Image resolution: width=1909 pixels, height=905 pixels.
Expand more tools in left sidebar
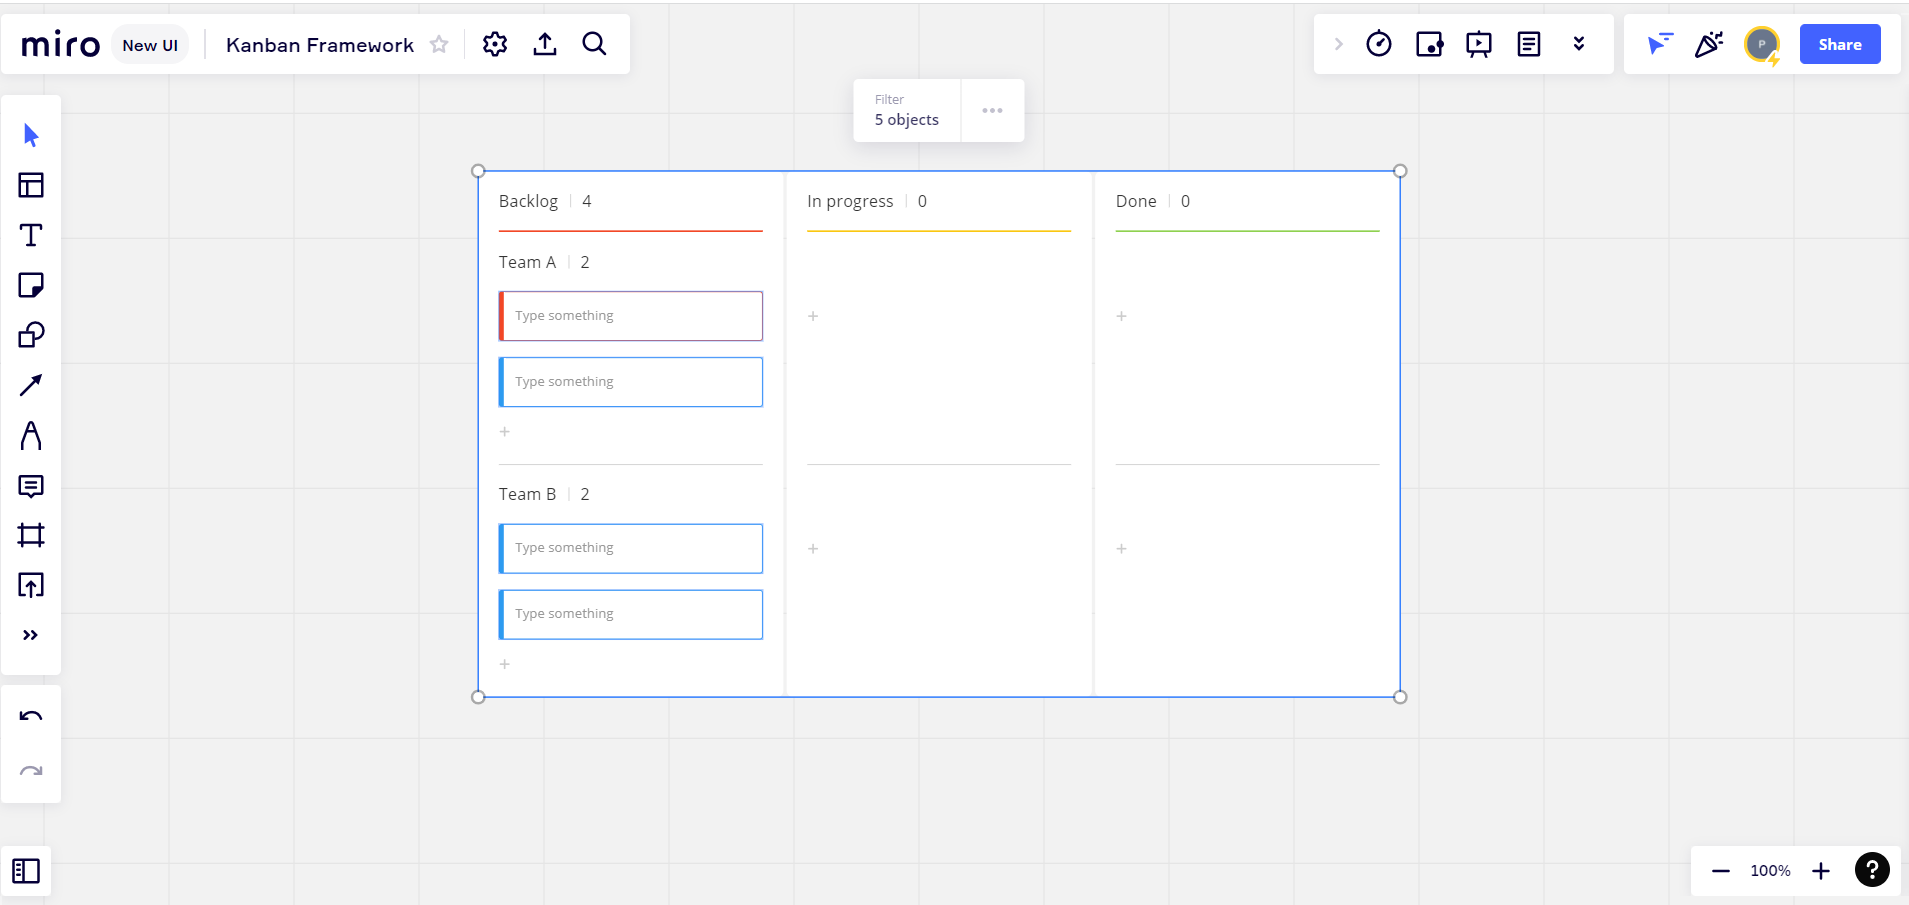point(31,635)
